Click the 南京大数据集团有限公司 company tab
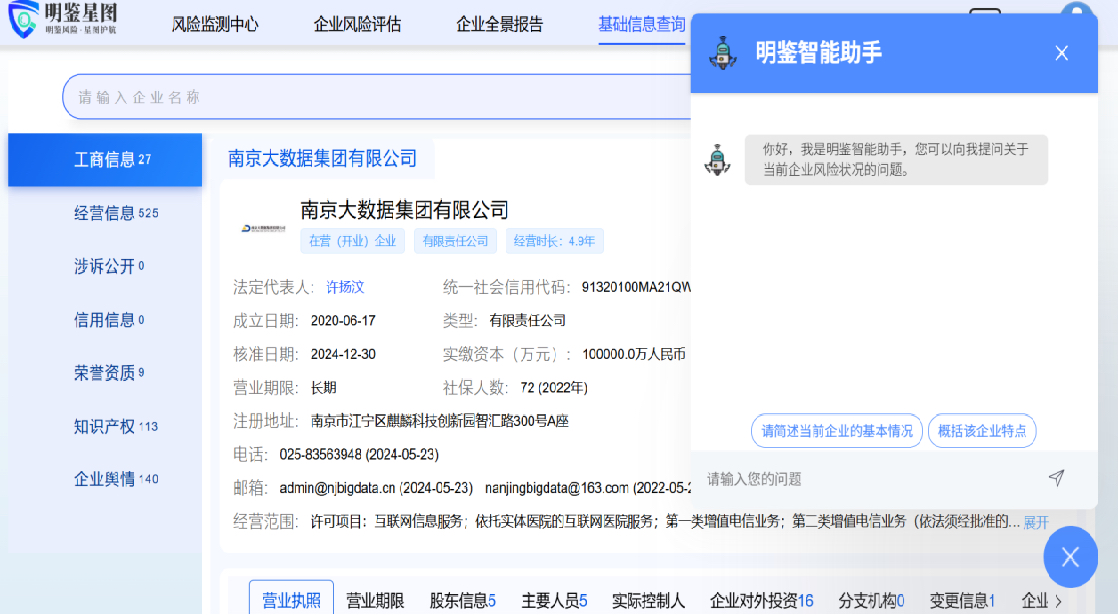Image resolution: width=1118 pixels, height=615 pixels. (322, 158)
